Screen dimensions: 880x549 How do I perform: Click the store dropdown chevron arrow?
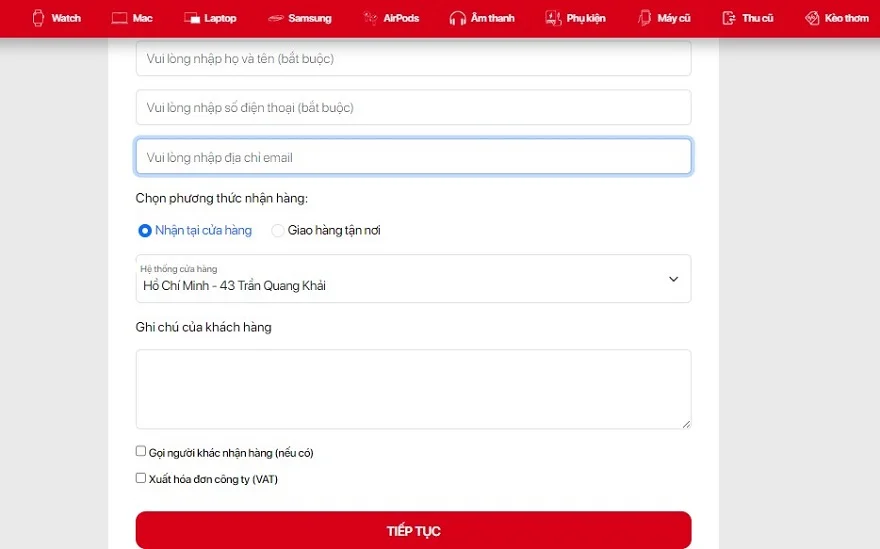tap(673, 279)
